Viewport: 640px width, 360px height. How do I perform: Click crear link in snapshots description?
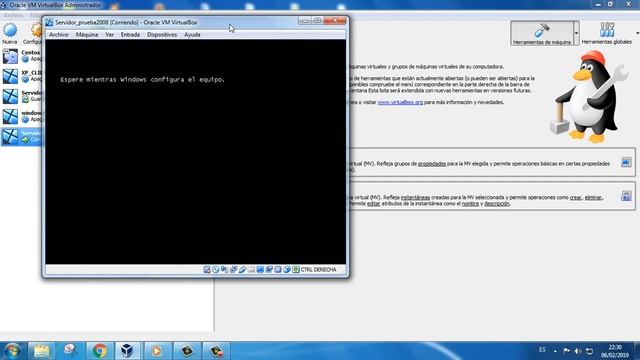tap(576, 198)
